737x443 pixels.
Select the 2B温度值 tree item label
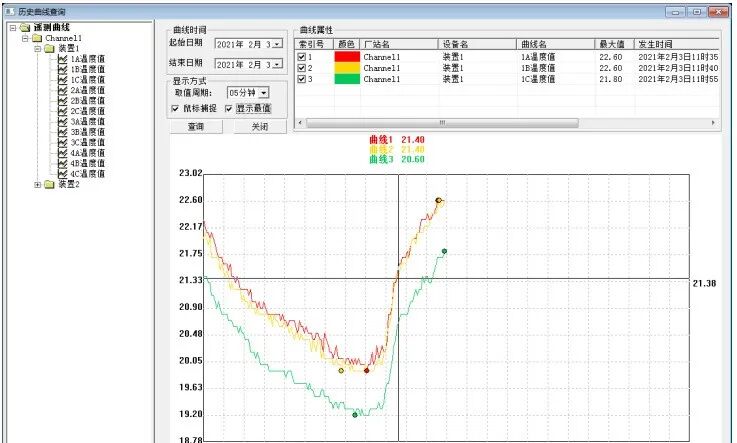pyautogui.click(x=87, y=101)
